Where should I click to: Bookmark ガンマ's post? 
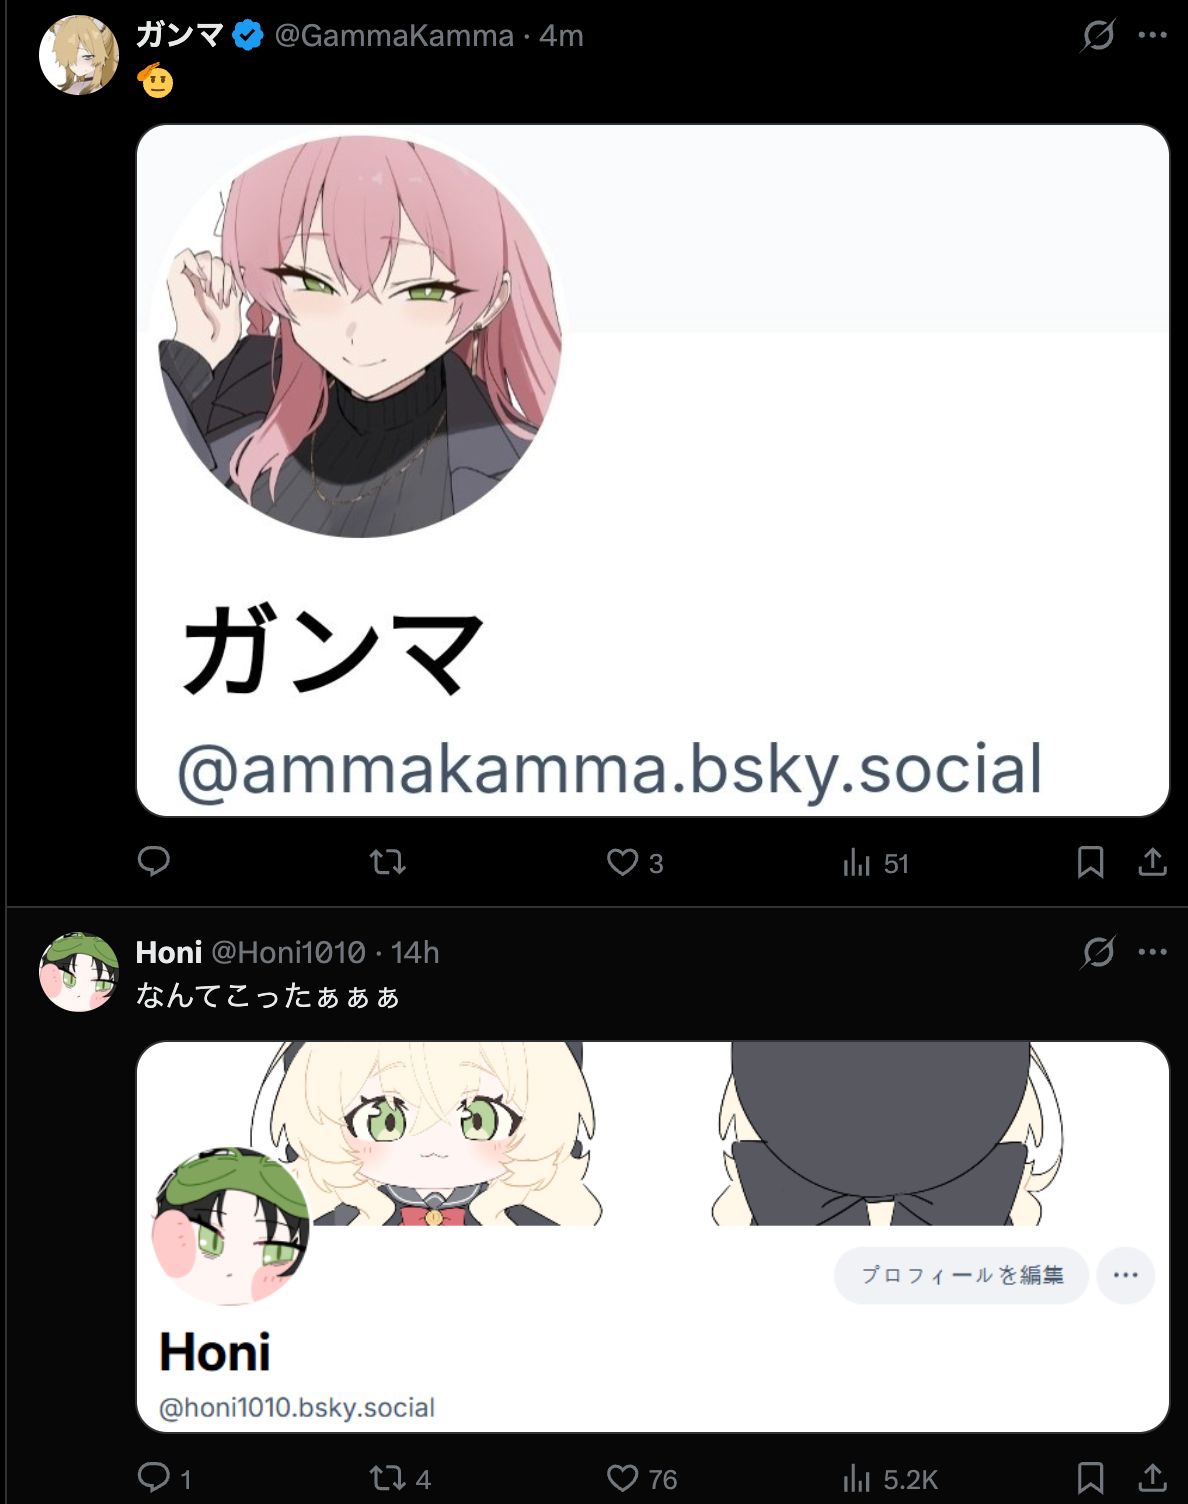coord(1090,862)
